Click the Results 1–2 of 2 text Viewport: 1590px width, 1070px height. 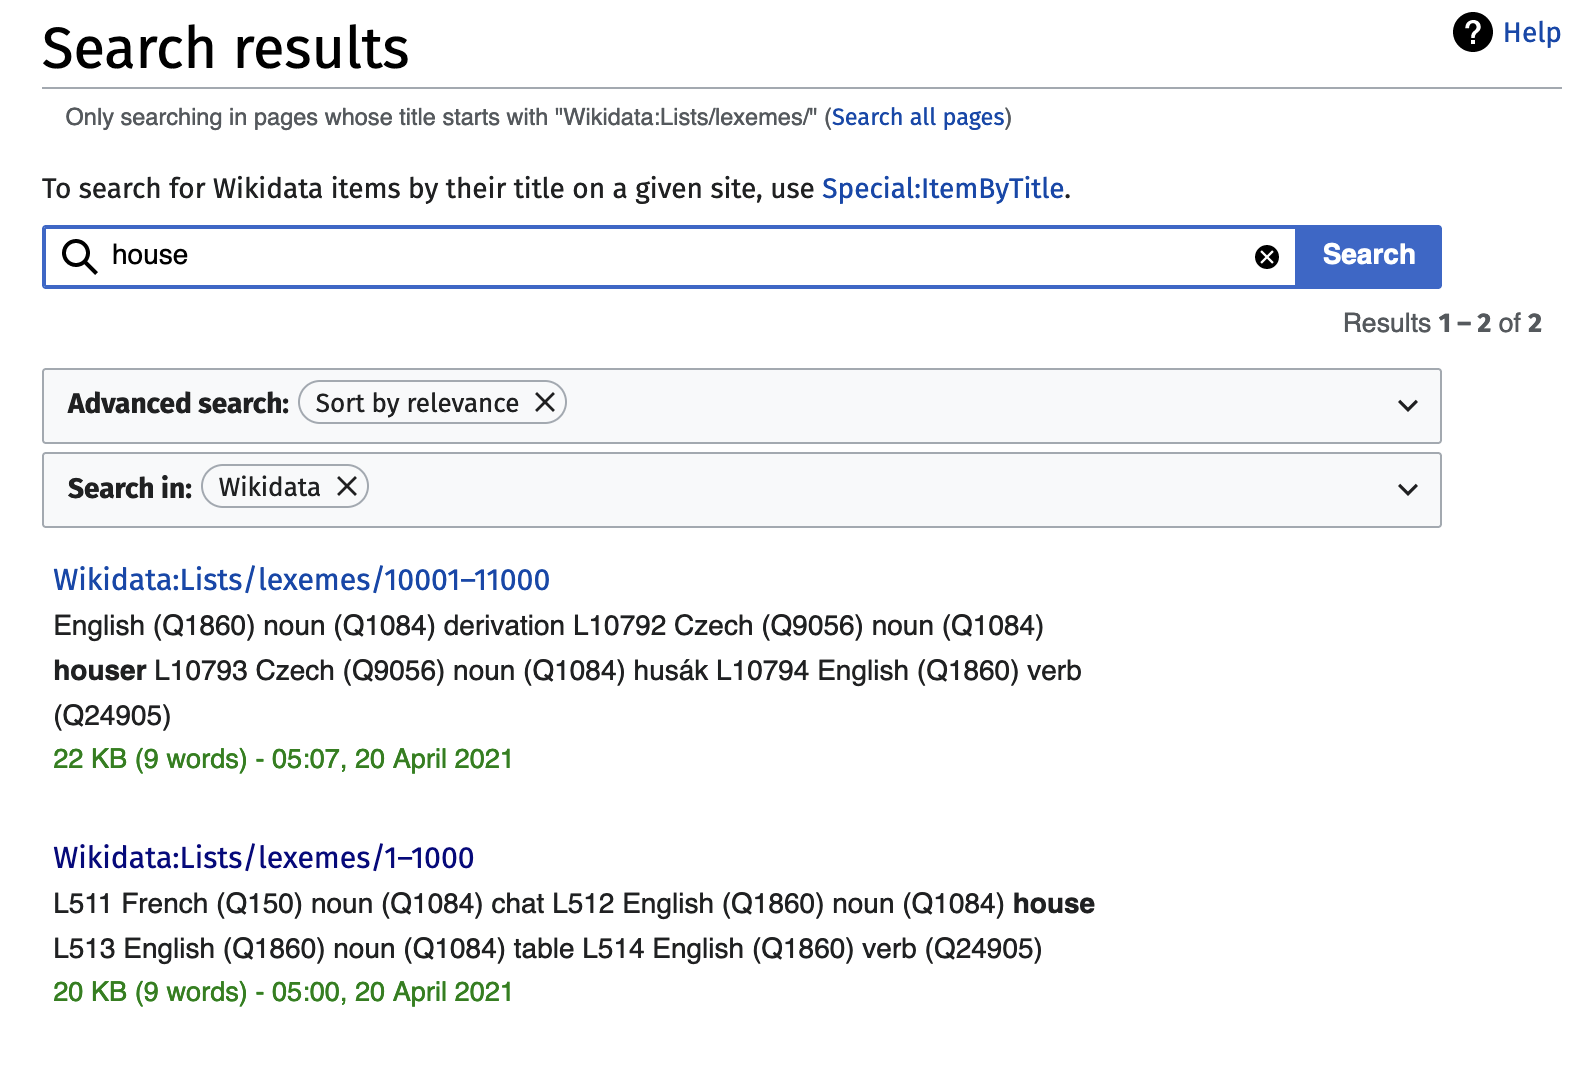(1441, 323)
